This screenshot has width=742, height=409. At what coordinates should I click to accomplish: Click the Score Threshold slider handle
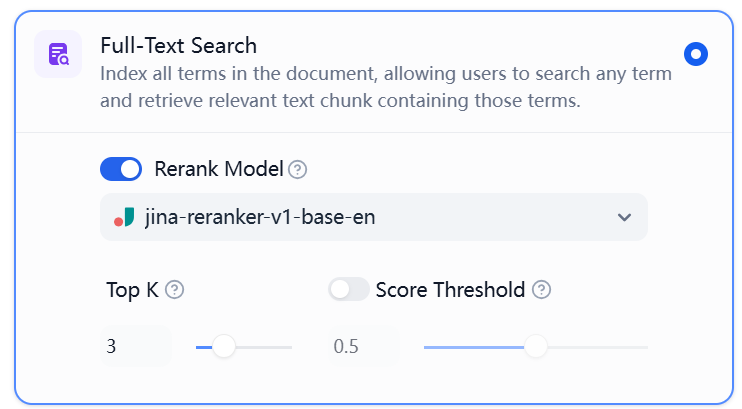coord(536,347)
